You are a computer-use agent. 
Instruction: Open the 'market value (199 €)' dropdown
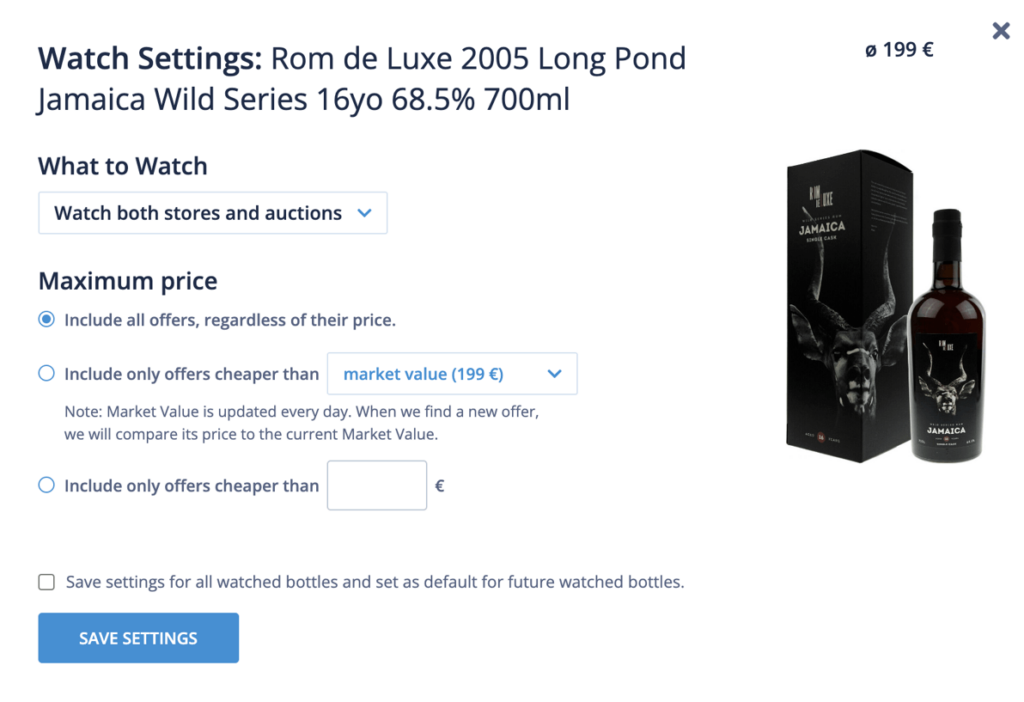[452, 374]
